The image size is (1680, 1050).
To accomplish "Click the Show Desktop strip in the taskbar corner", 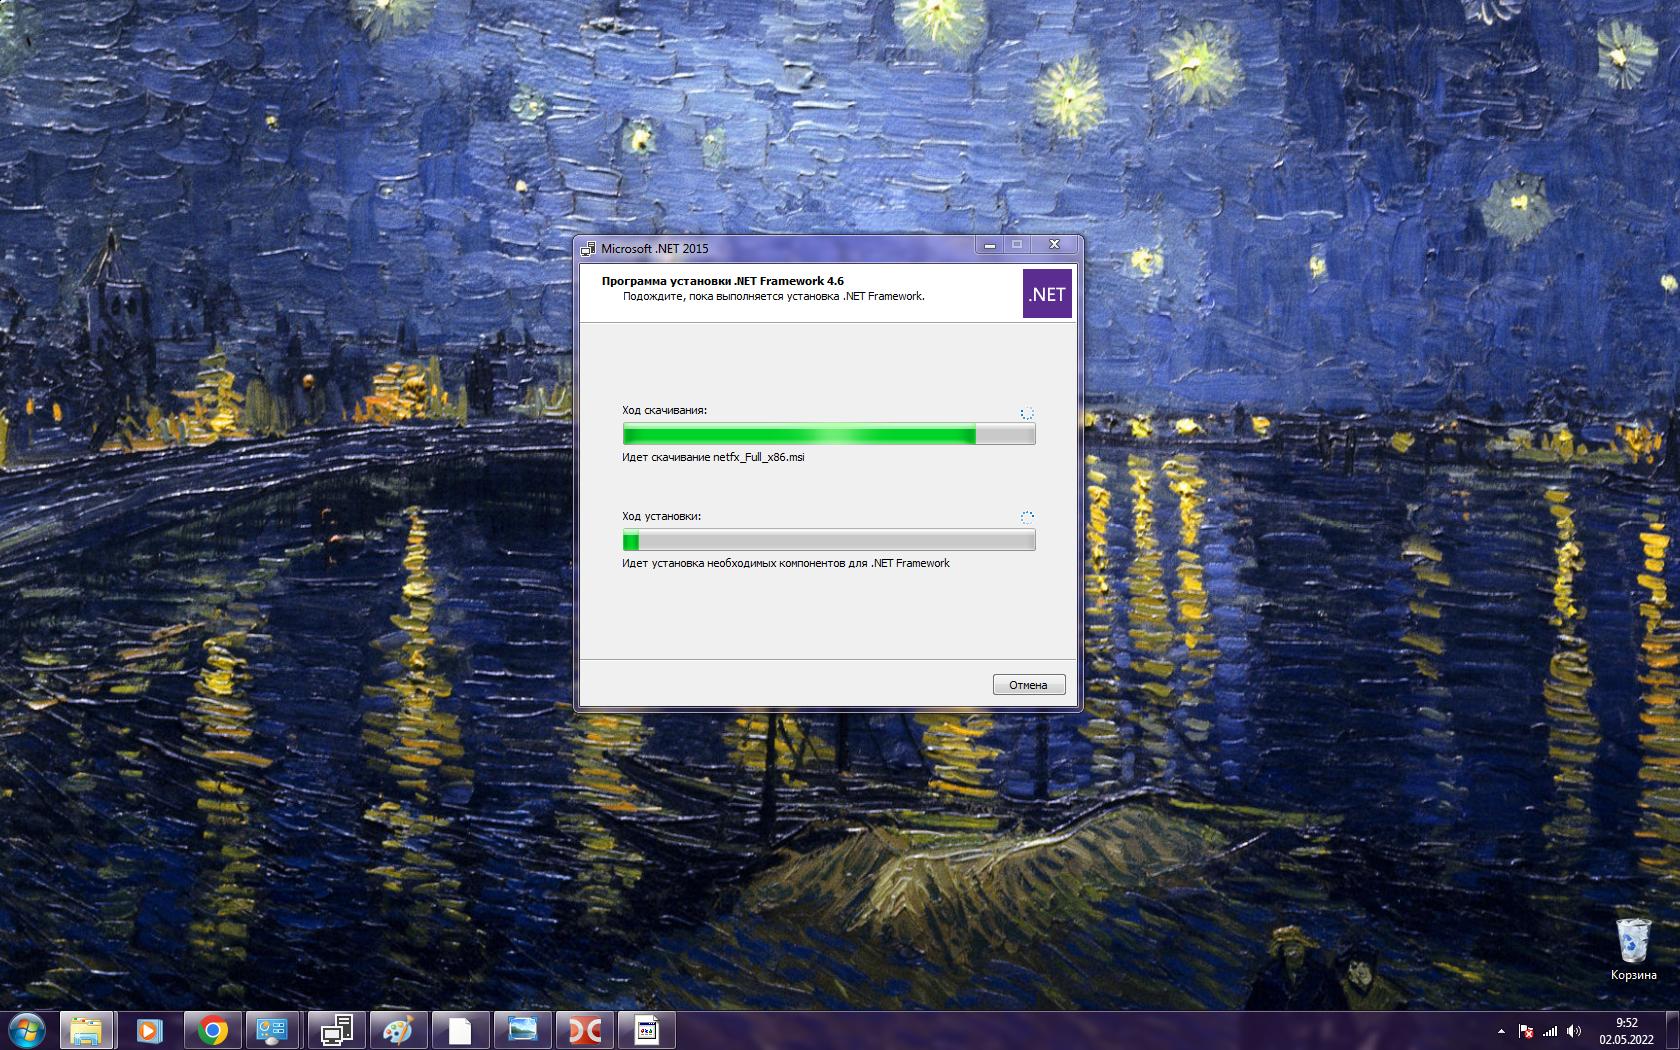I will point(1673,1030).
